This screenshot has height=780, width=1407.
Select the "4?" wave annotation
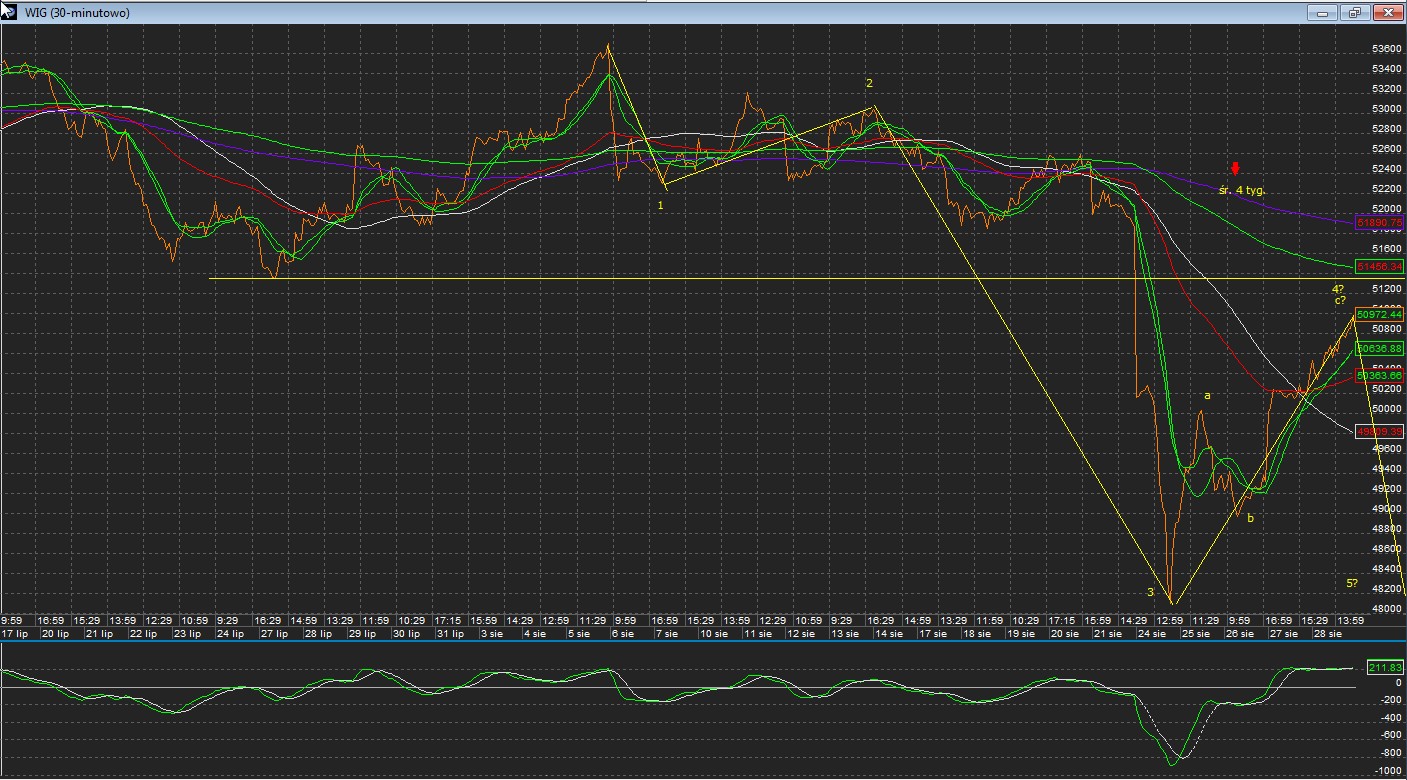pos(1338,289)
